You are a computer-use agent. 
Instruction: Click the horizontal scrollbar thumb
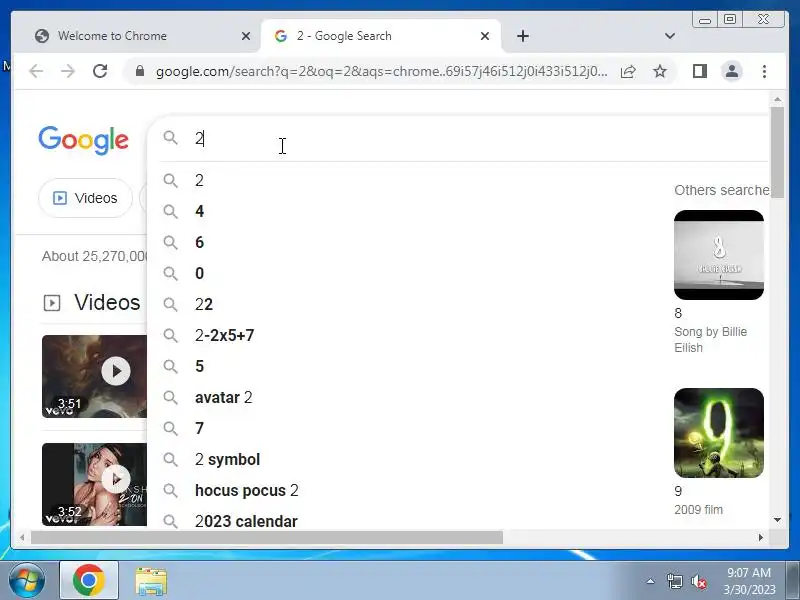[267, 537]
